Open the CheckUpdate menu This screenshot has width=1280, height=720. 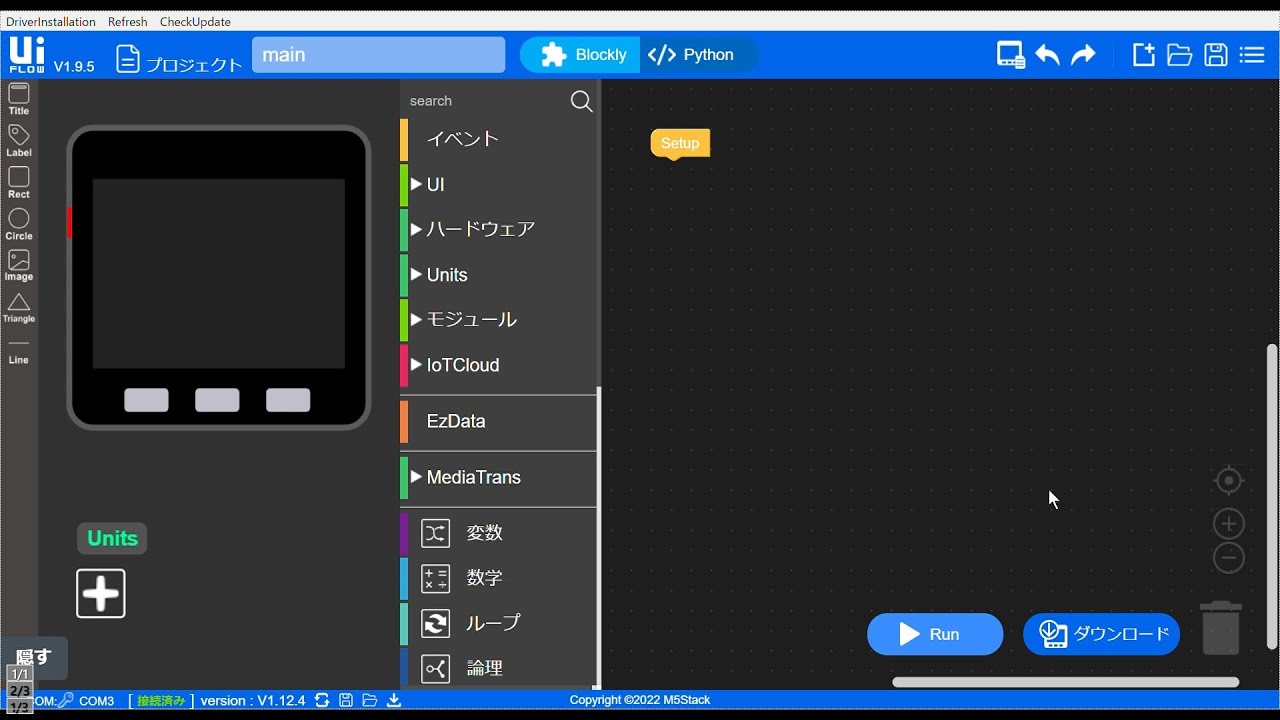tap(195, 22)
